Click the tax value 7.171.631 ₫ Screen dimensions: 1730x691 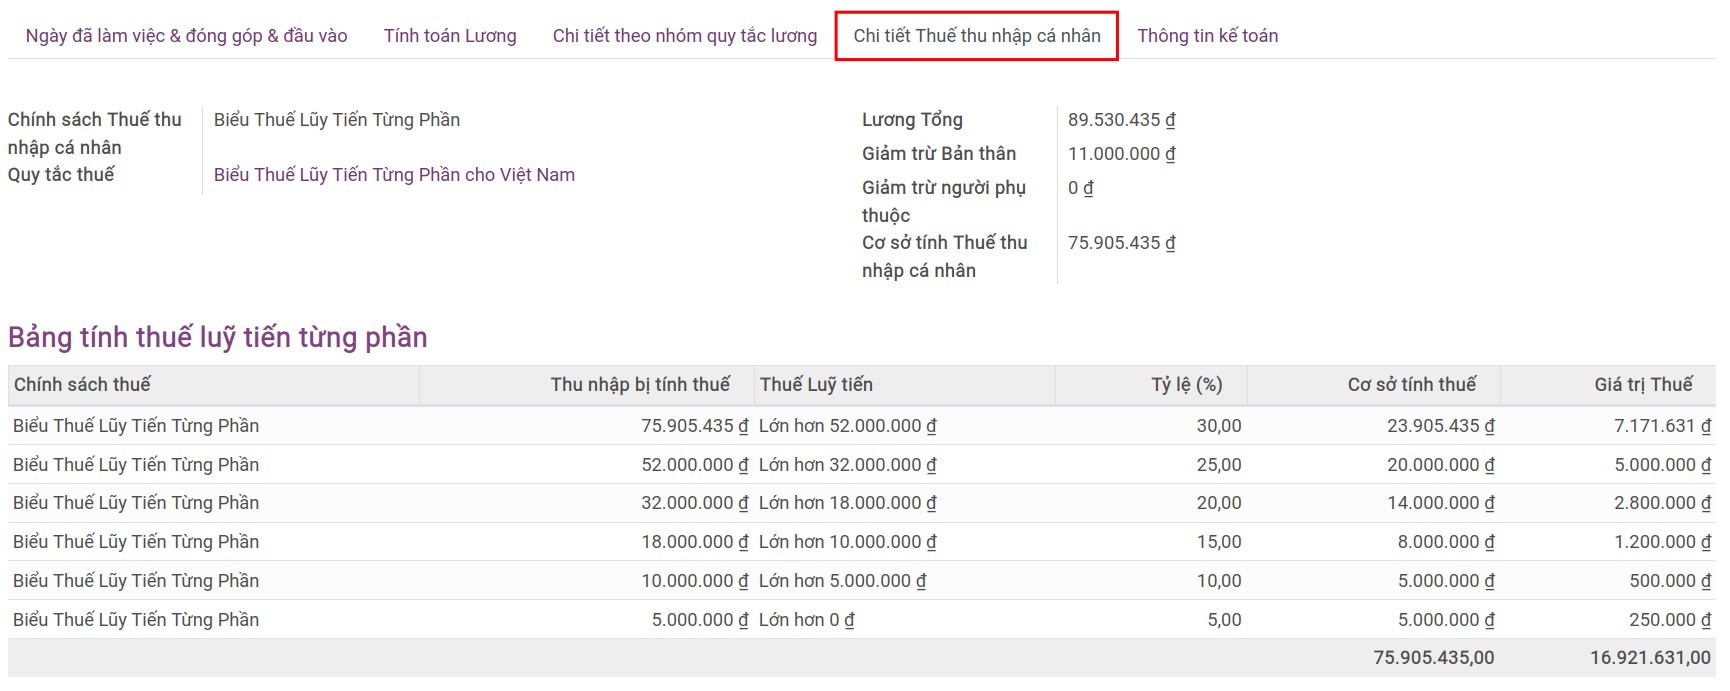click(x=1662, y=426)
